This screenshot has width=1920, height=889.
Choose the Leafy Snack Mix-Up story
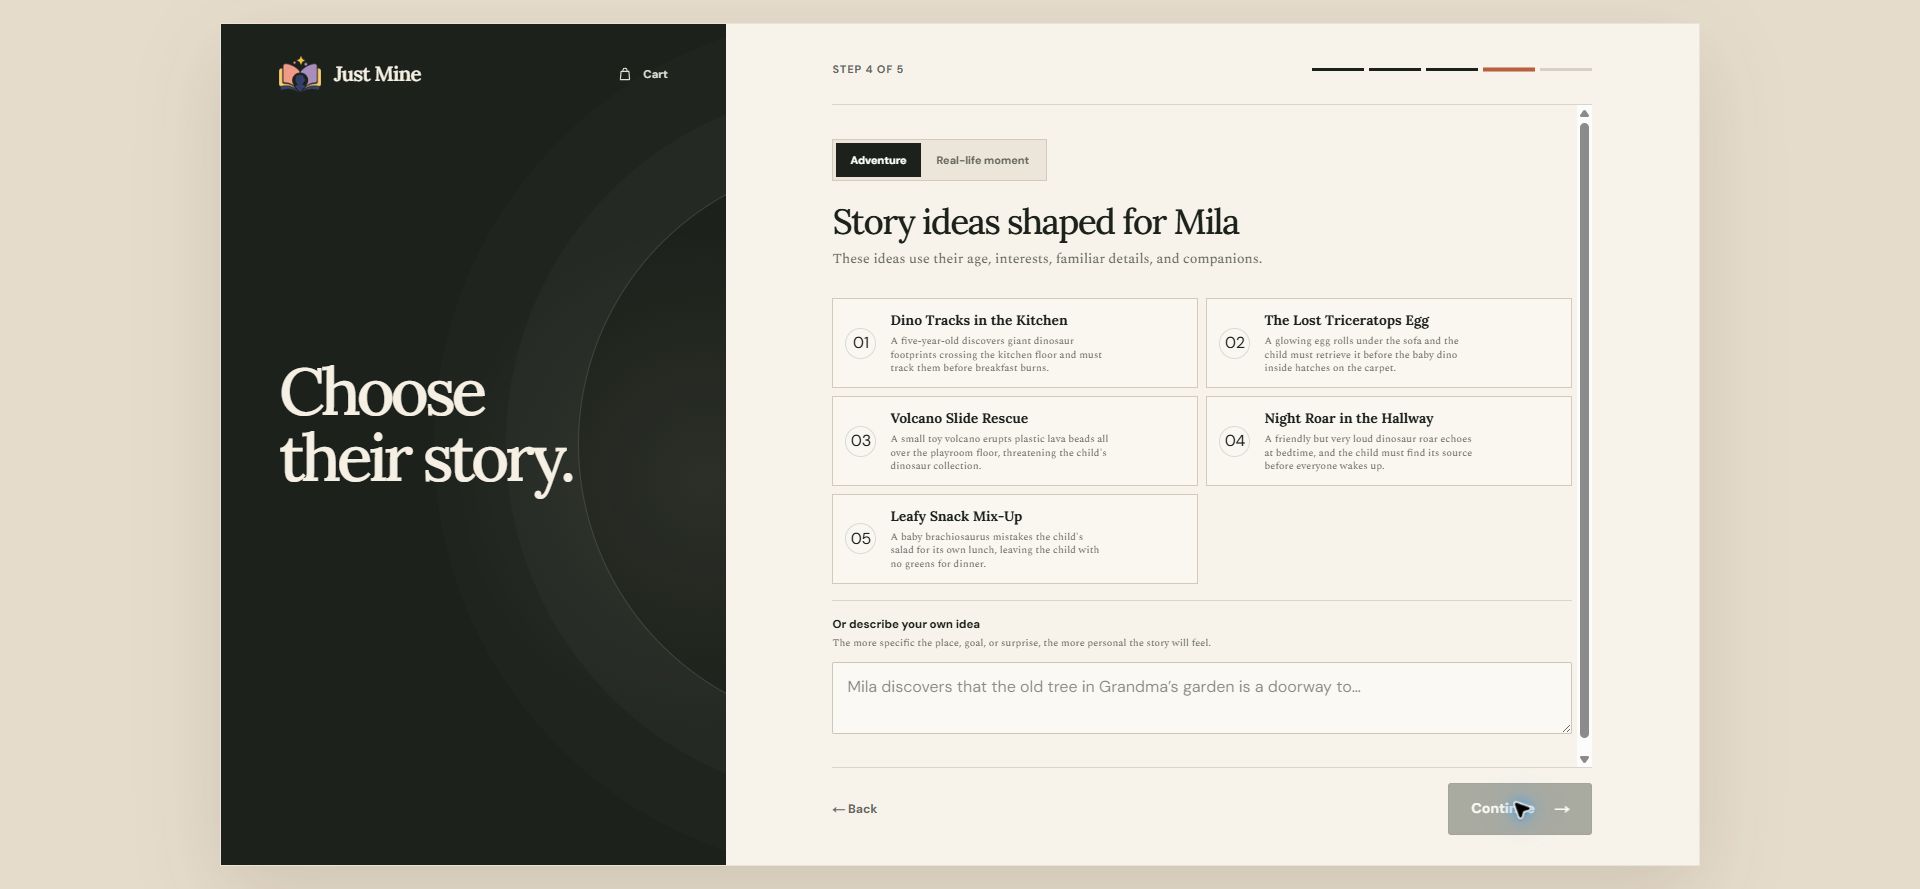(x=1014, y=539)
